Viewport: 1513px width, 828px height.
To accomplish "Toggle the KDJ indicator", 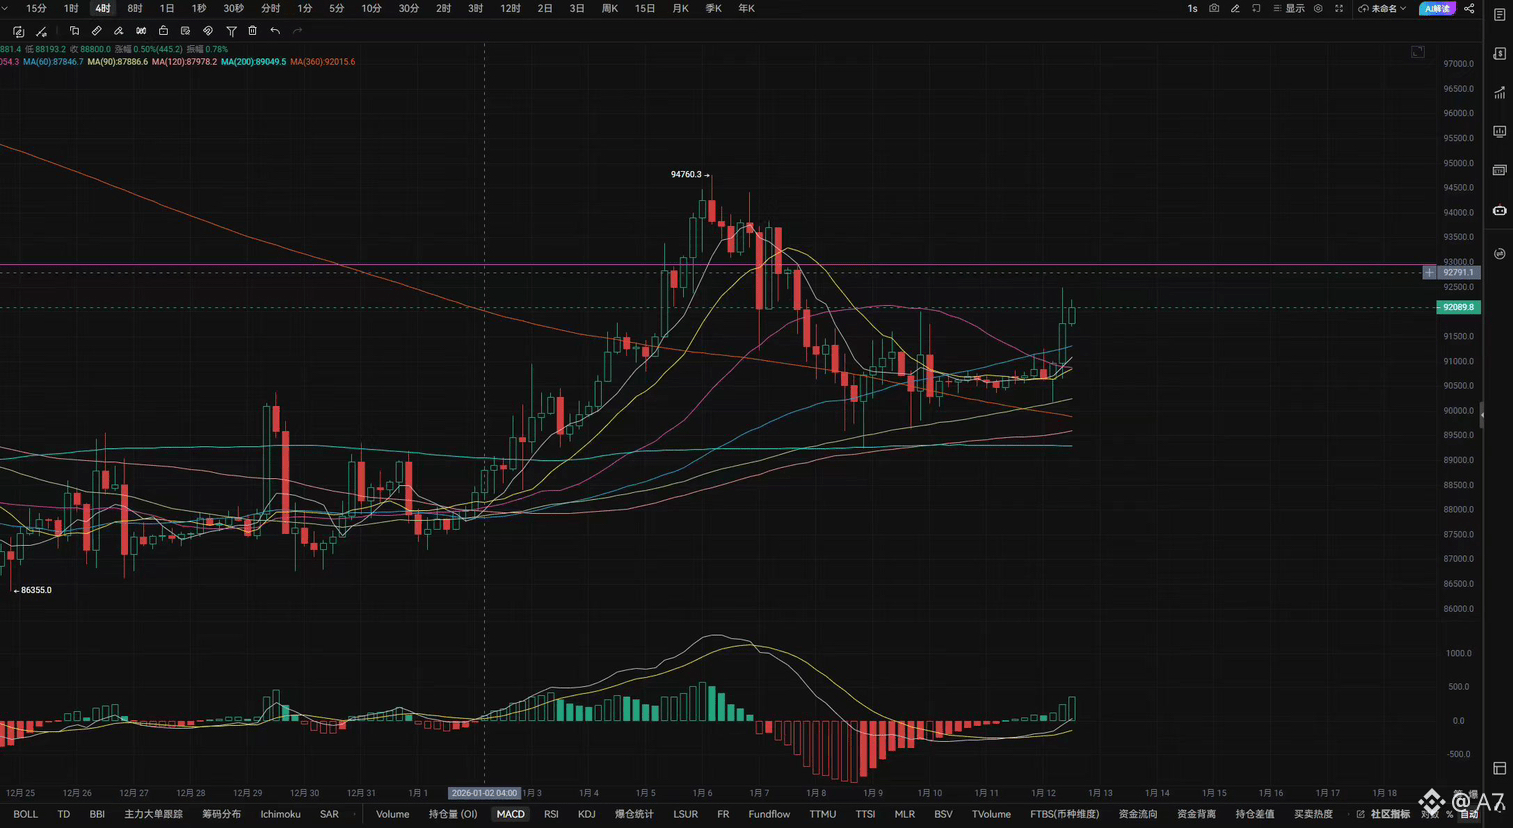I will [587, 814].
